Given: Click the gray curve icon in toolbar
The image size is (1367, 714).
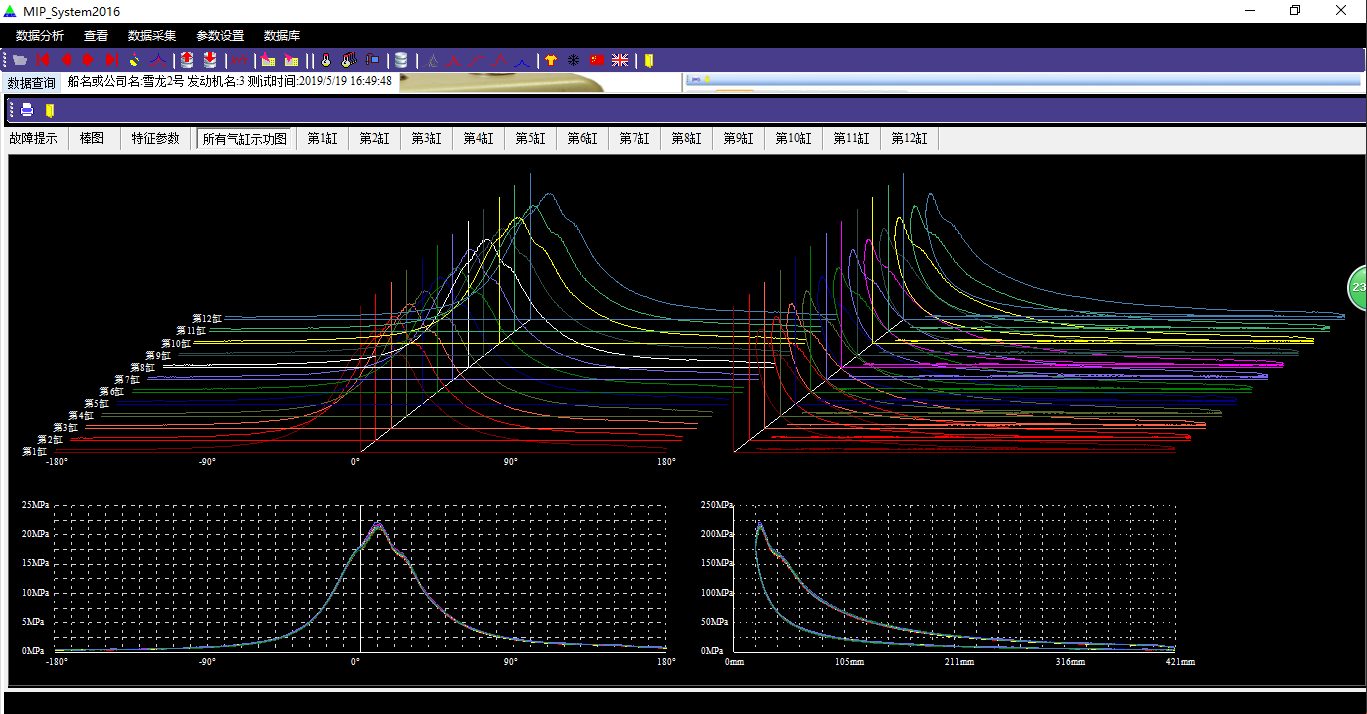Looking at the screenshot, I should [432, 60].
